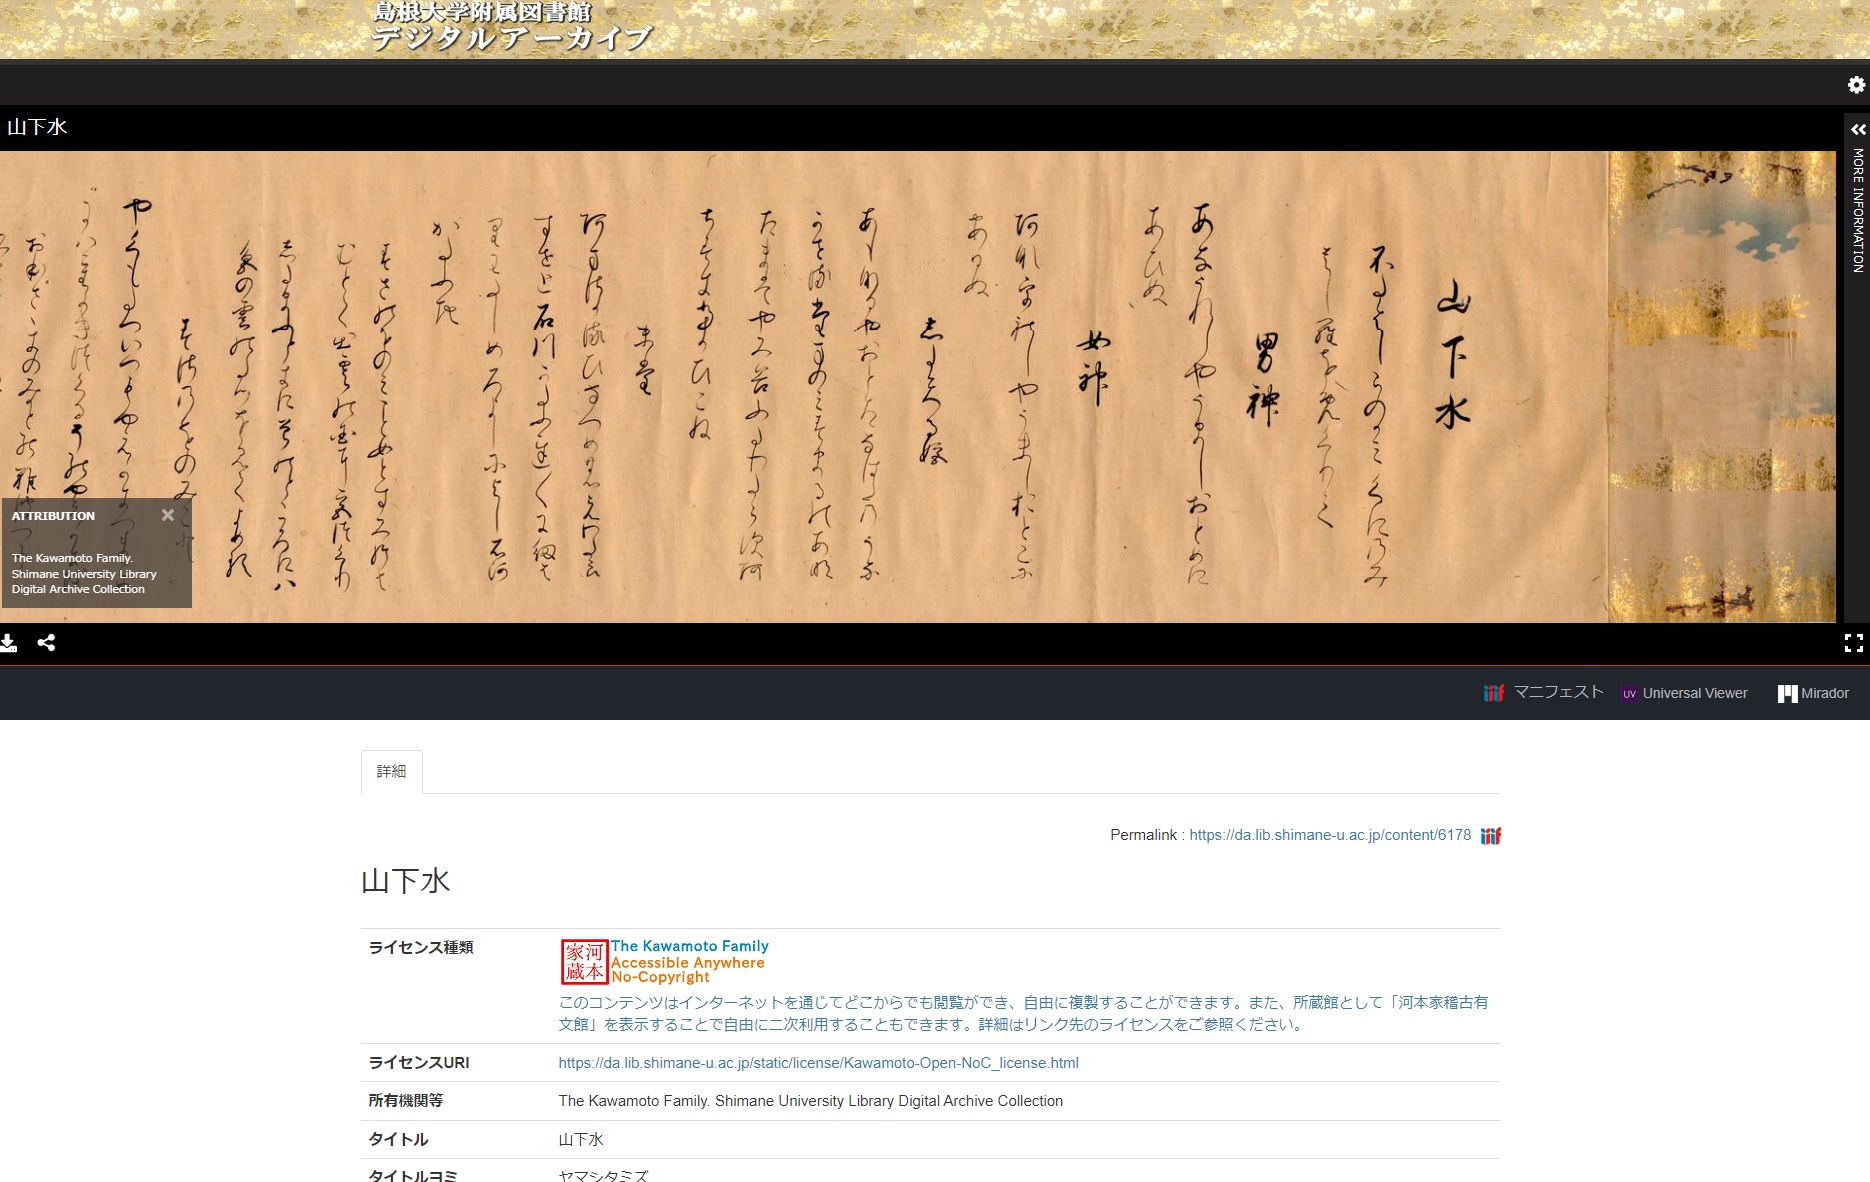The image size is (1870, 1182).
Task: Click the Digital Archive site title
Action: (x=511, y=26)
